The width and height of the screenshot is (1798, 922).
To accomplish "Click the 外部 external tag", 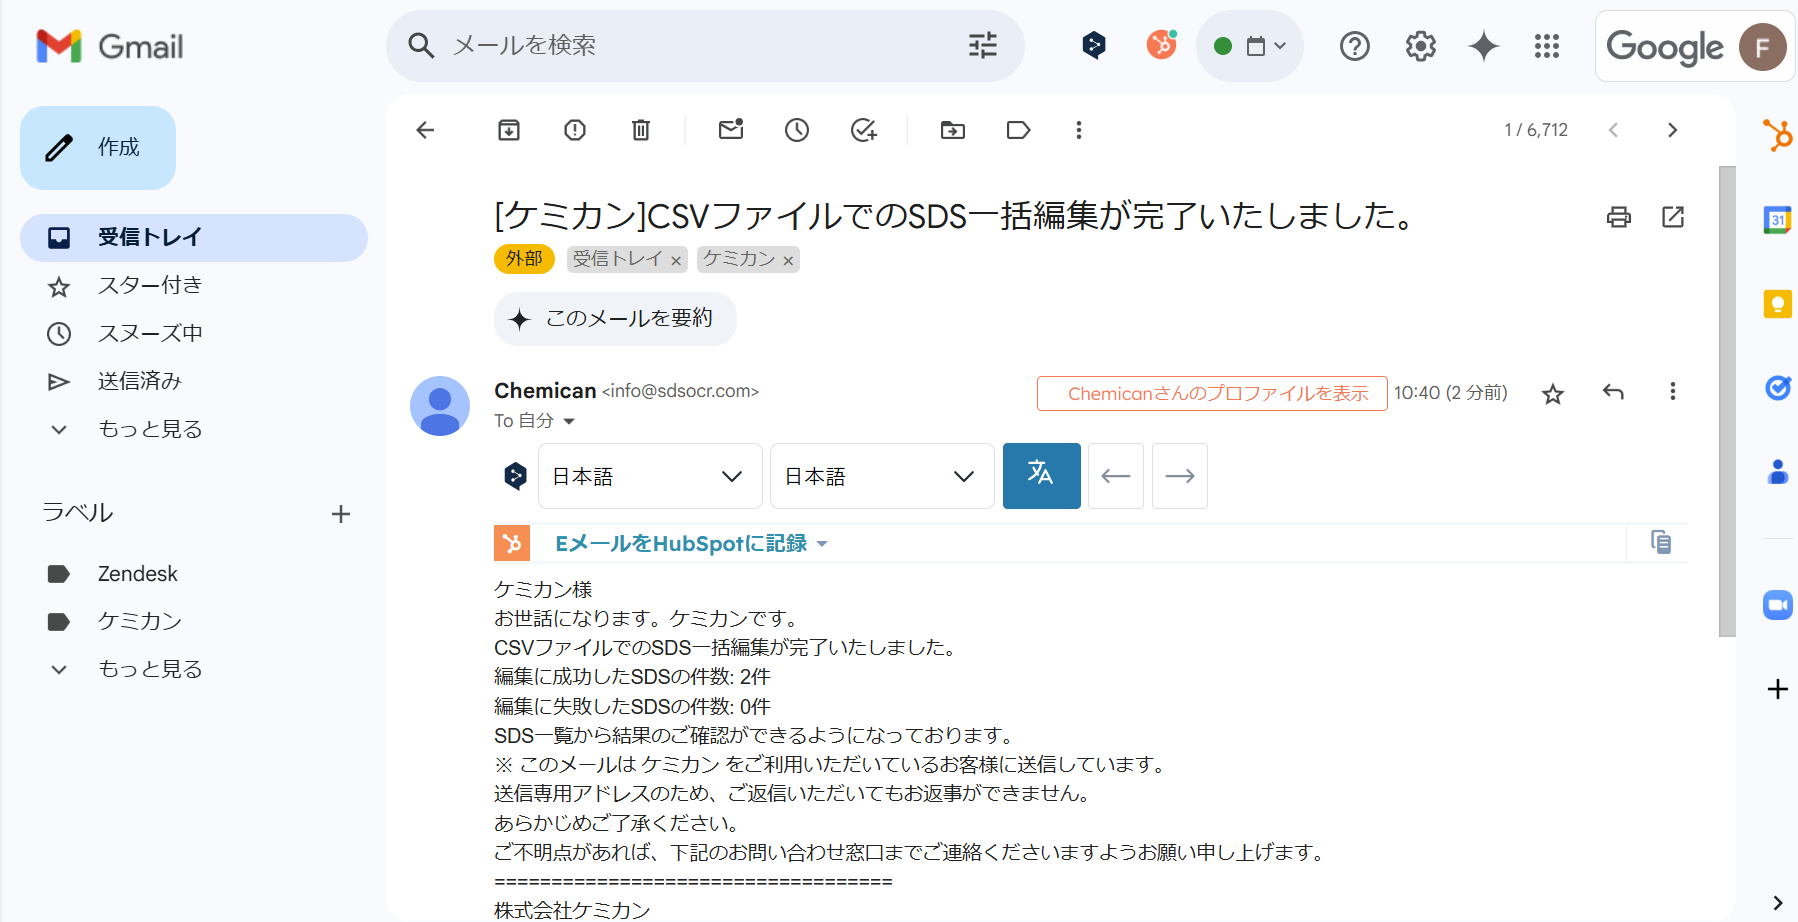I will point(524,259).
